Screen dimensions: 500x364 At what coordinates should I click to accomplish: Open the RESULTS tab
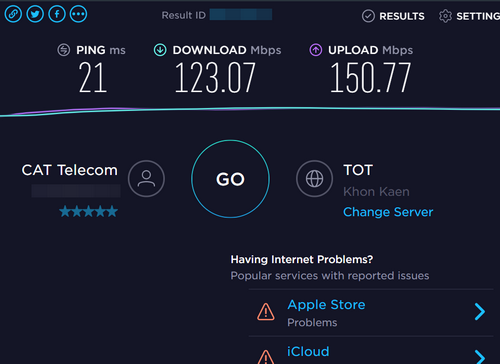393,16
